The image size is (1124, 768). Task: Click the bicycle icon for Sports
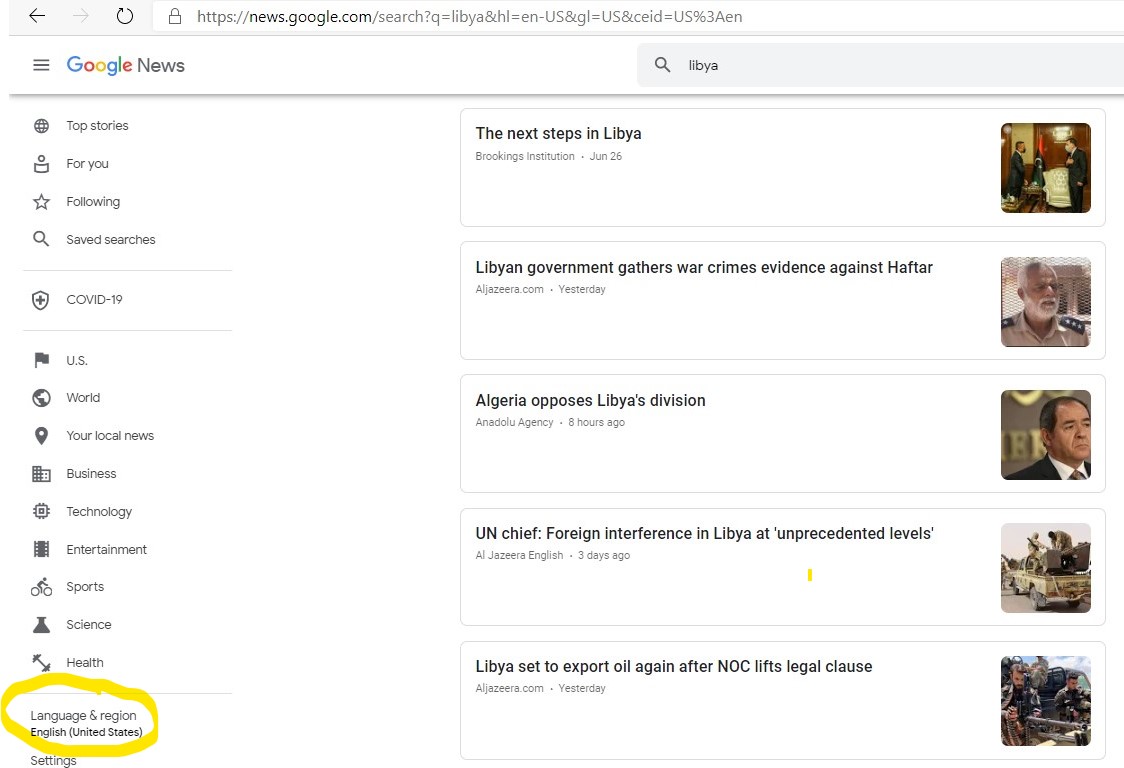(x=42, y=587)
